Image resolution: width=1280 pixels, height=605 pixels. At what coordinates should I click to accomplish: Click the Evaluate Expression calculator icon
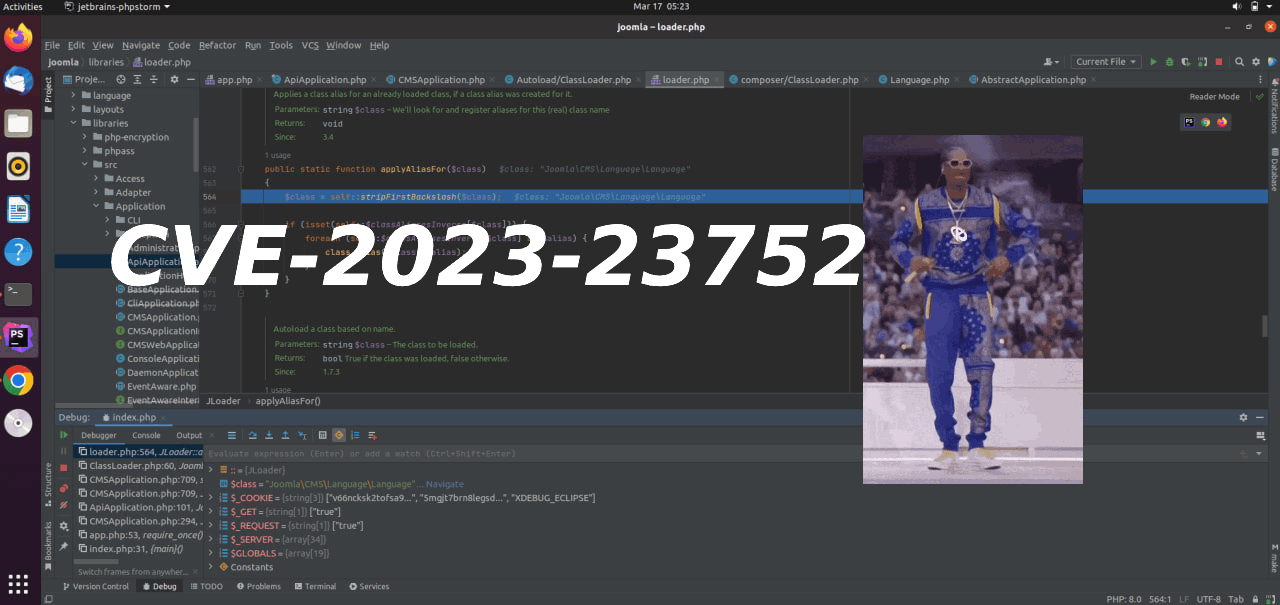click(322, 435)
